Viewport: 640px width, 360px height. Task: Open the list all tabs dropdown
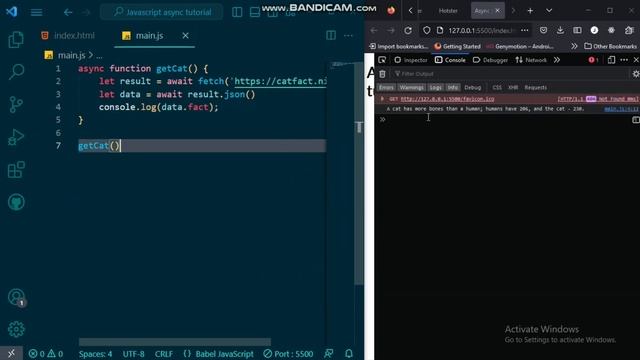click(549, 11)
